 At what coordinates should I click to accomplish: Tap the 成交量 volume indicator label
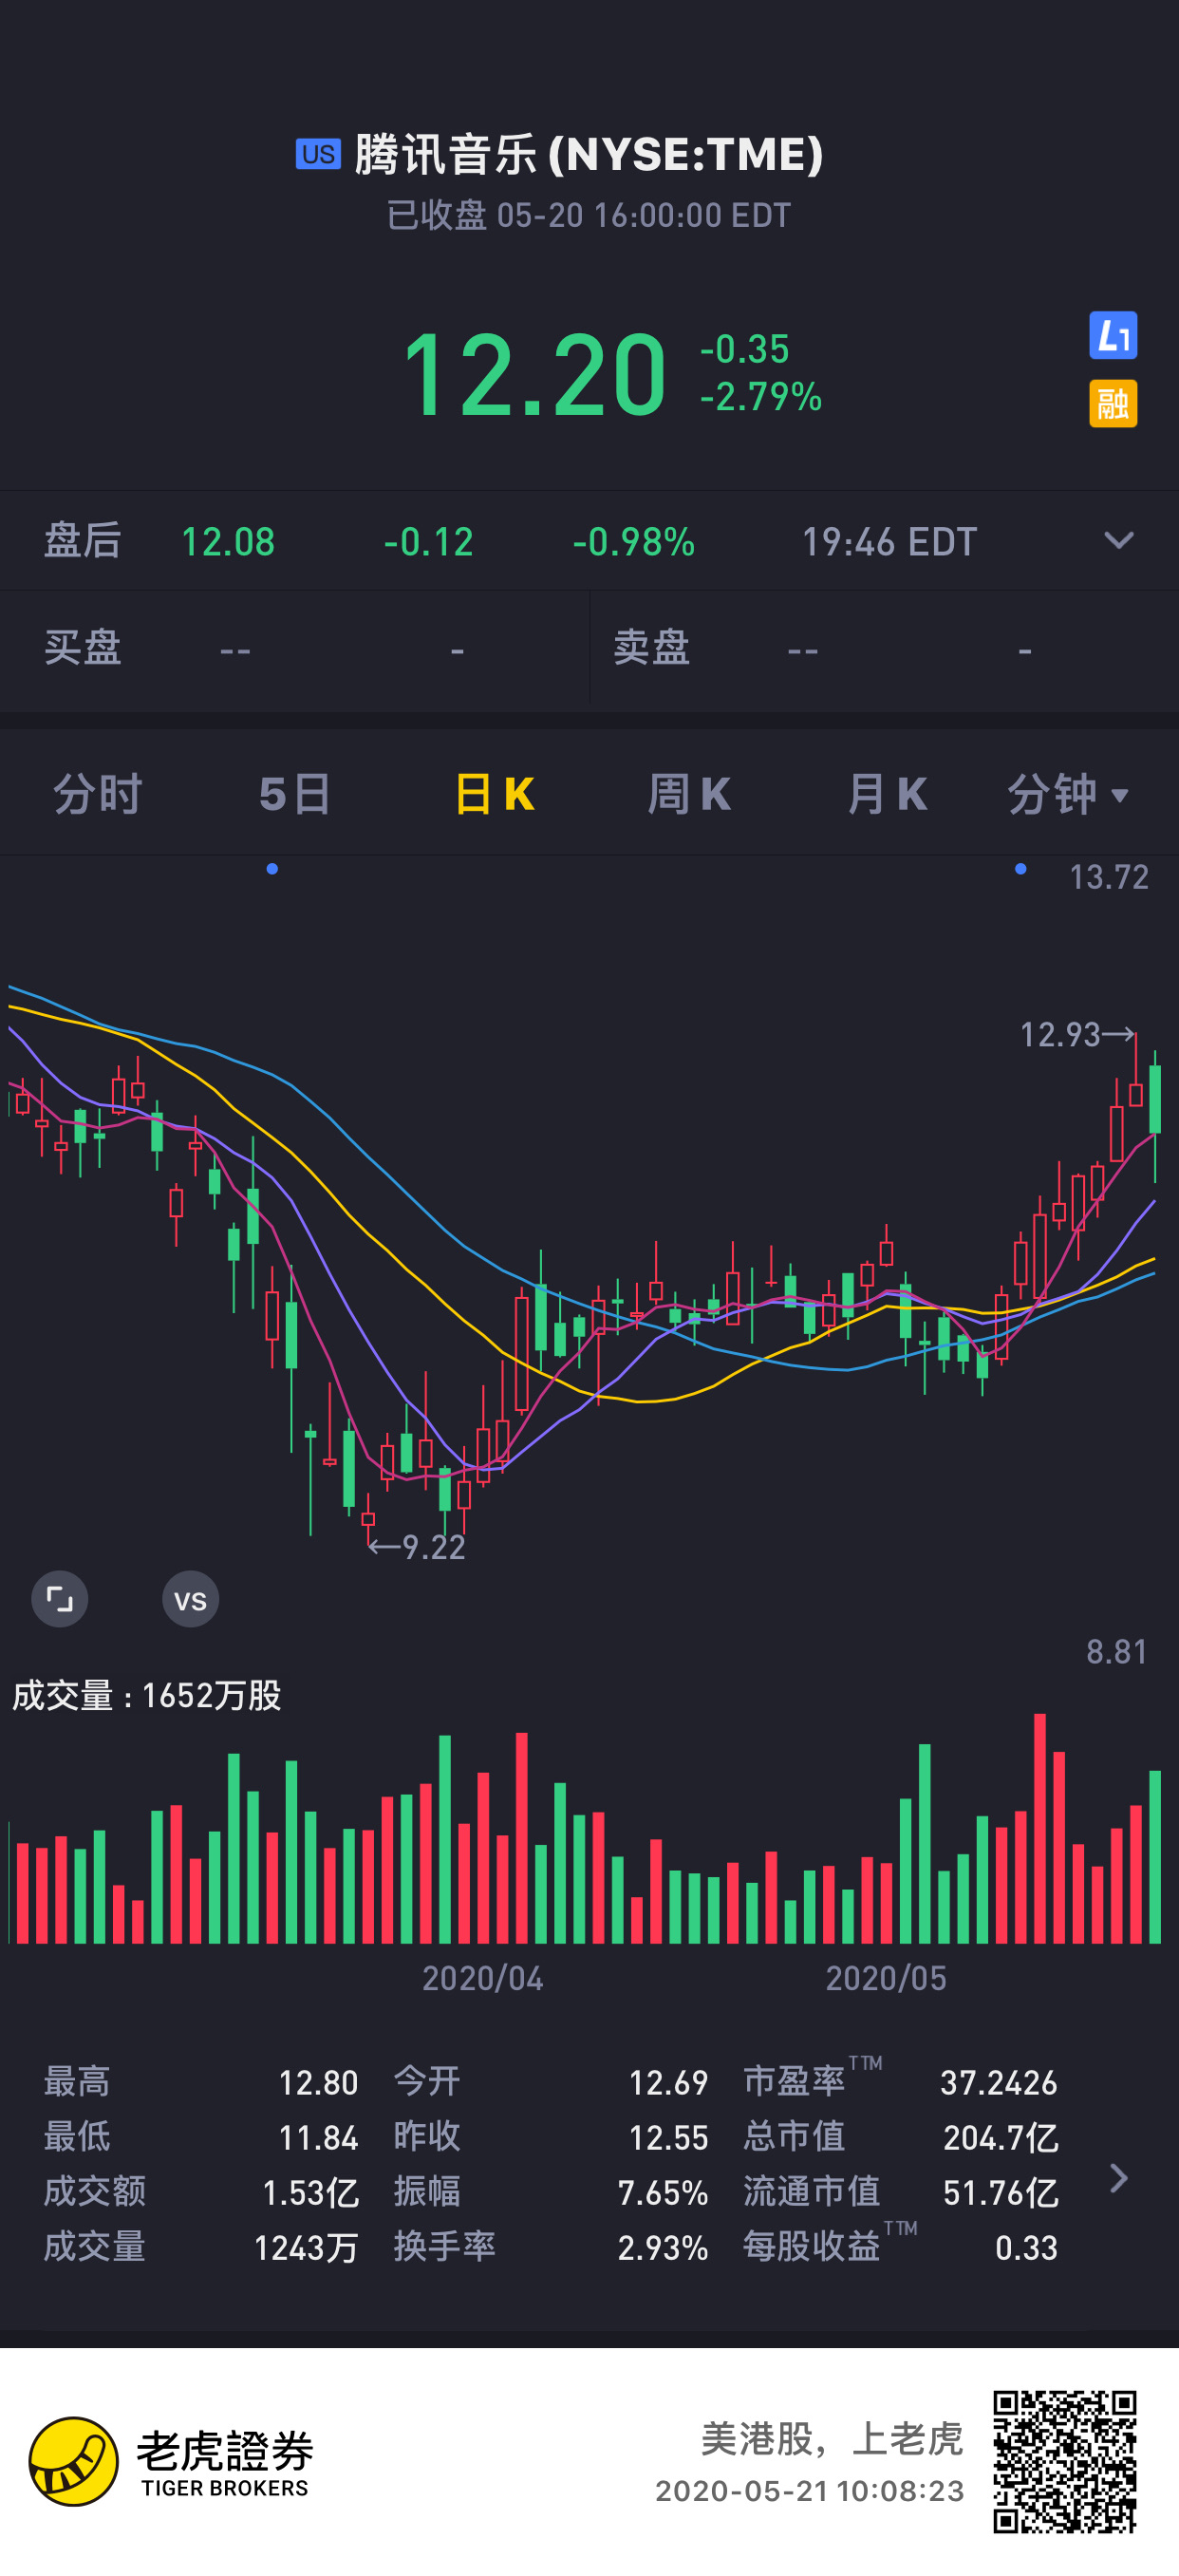point(147,1695)
